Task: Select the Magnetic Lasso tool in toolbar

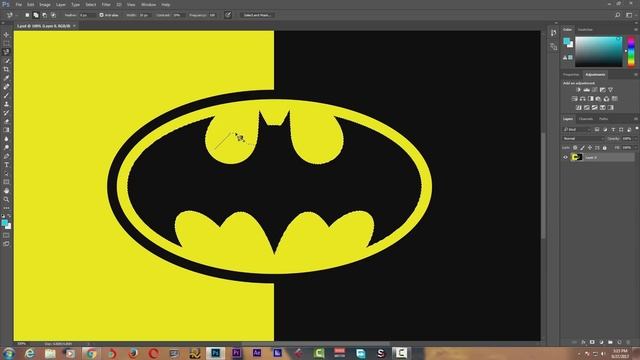Action: 6,52
